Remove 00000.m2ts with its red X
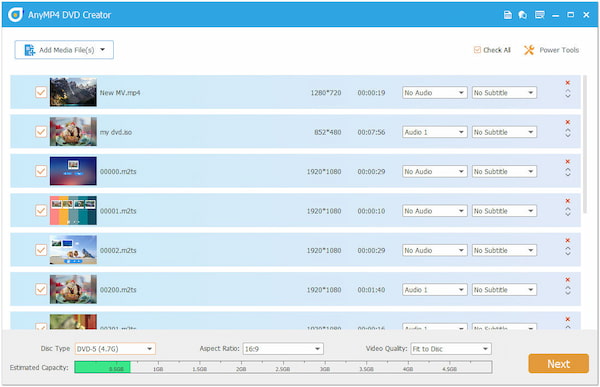The width and height of the screenshot is (600, 387). [567, 162]
